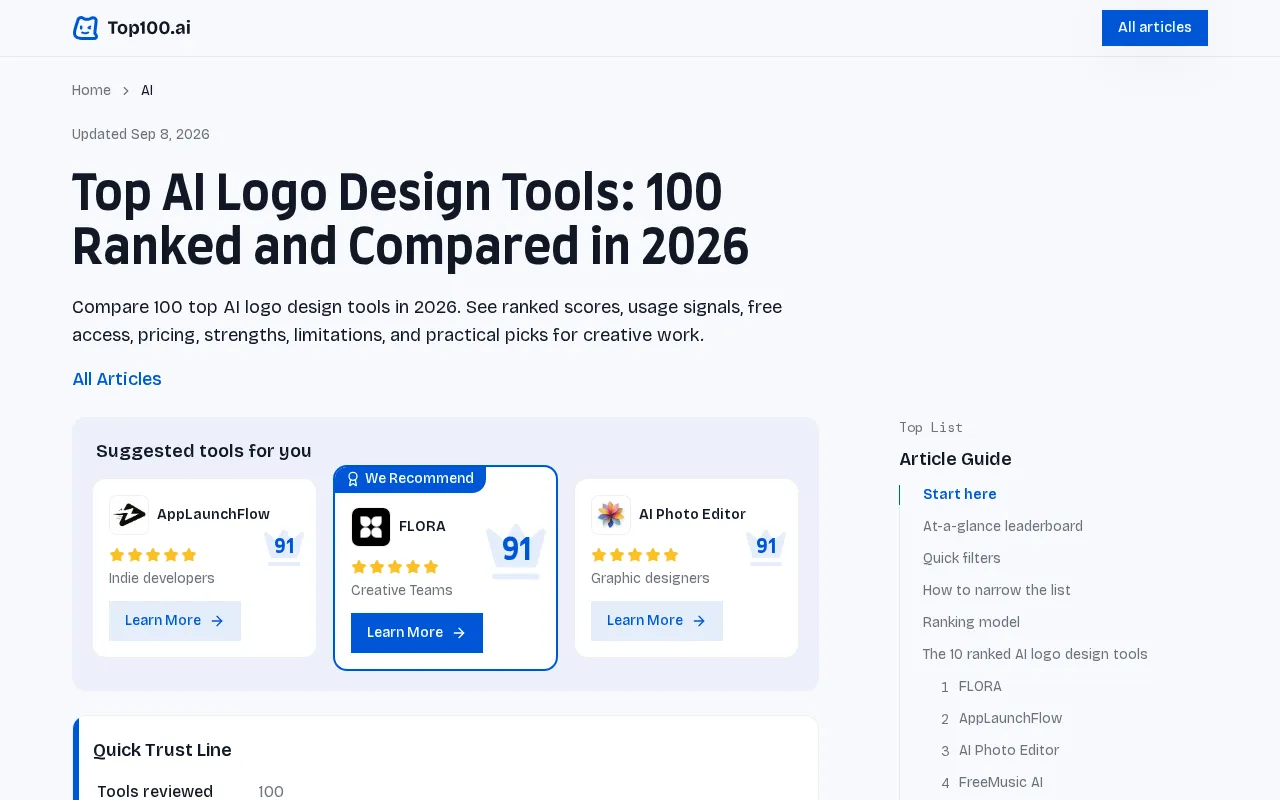The image size is (1280, 800).
Task: Jump to Start here section
Action: (x=960, y=494)
